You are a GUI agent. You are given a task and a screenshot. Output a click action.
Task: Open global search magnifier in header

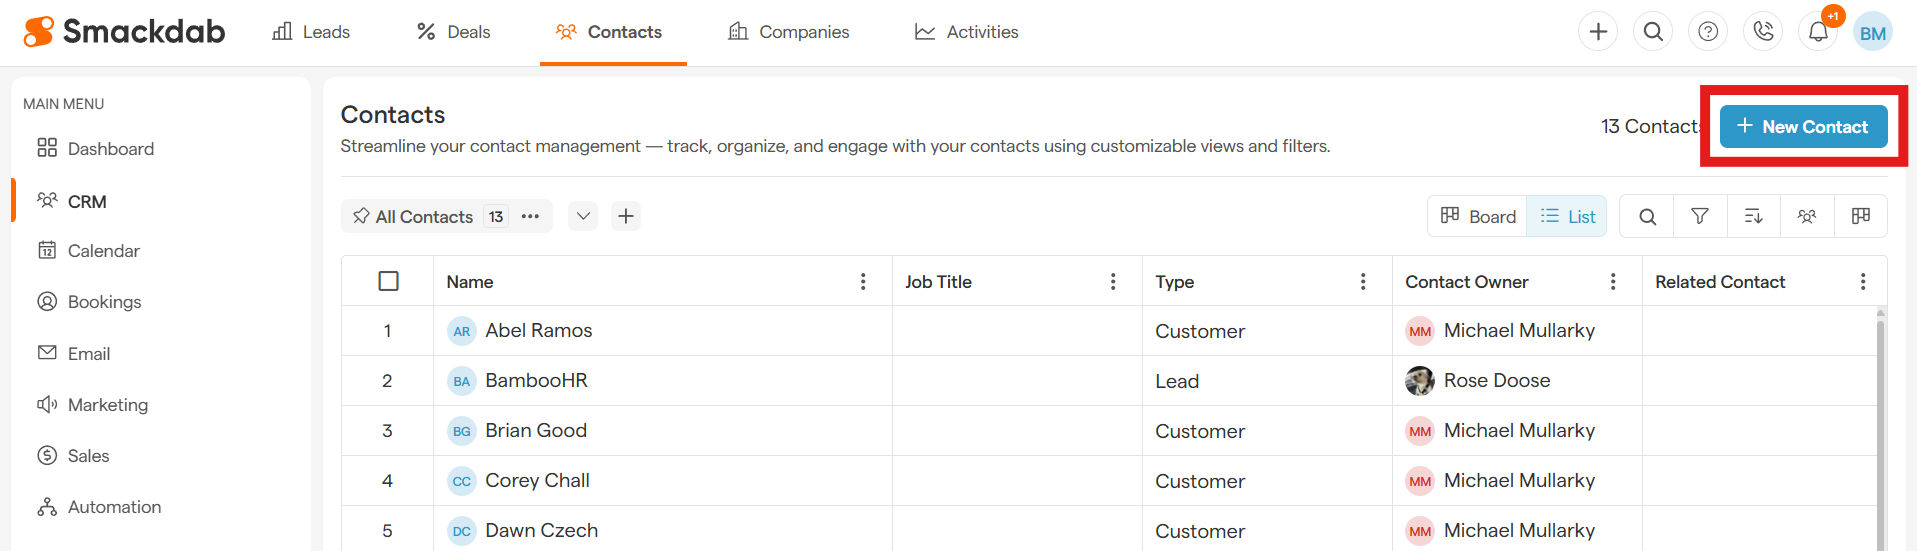[x=1653, y=32]
